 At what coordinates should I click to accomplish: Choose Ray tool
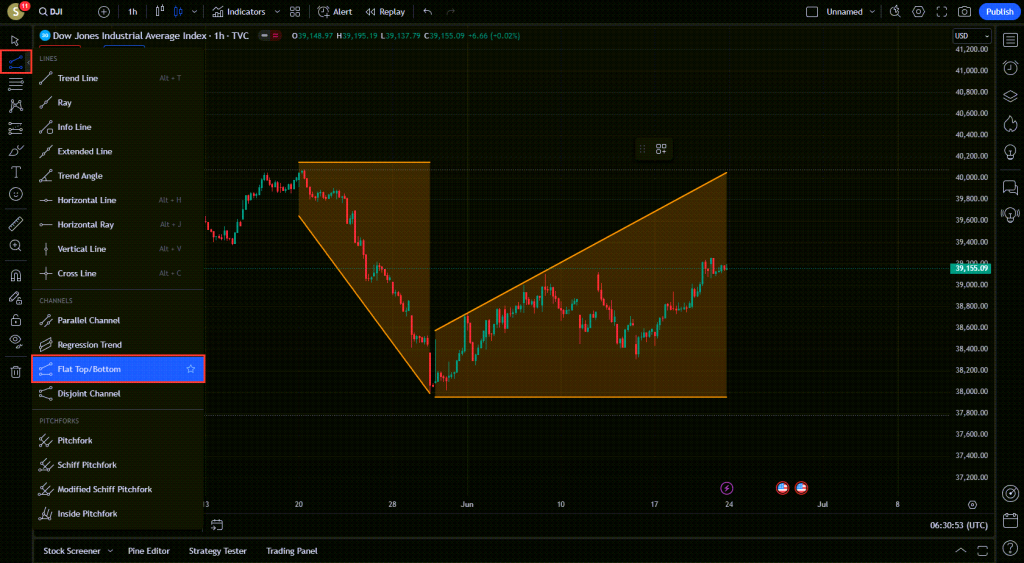click(118, 103)
